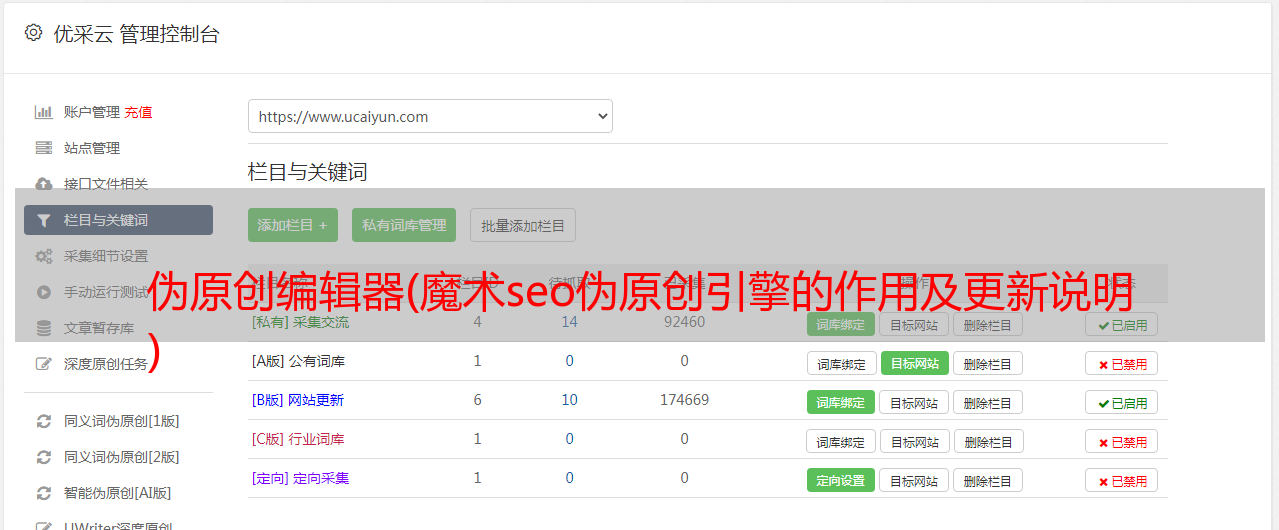The width and height of the screenshot is (1279, 530).
Task: Click 词库绑定 for the 采集交流 row
Action: tap(841, 324)
